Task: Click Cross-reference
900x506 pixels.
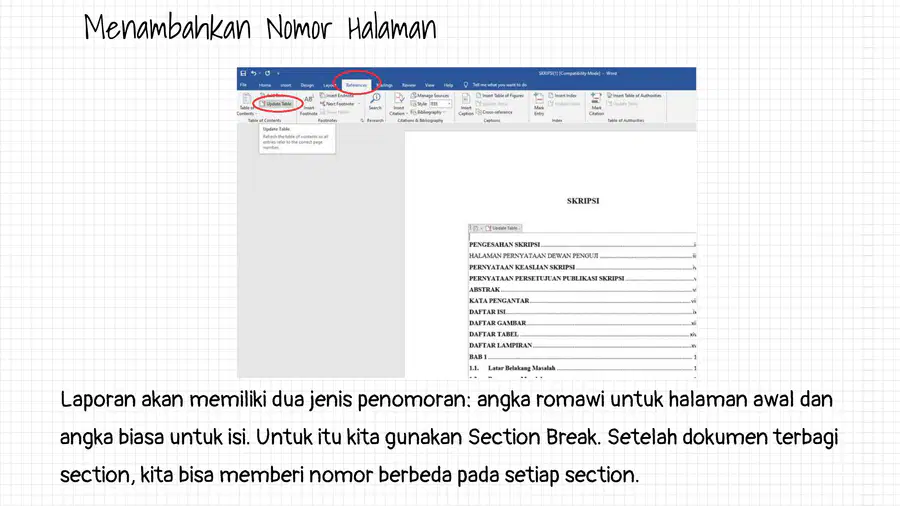Action: click(x=494, y=112)
